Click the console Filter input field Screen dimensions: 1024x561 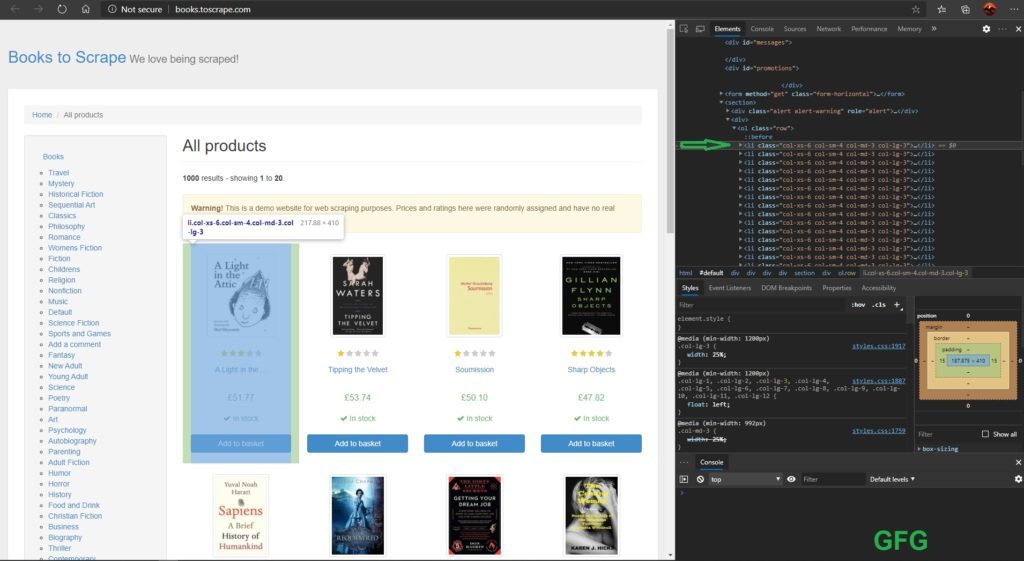coord(832,479)
